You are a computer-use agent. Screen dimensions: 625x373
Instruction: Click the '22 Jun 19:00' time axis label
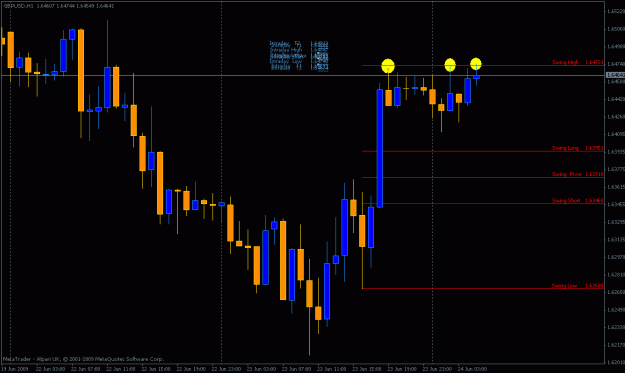[x=191, y=369]
